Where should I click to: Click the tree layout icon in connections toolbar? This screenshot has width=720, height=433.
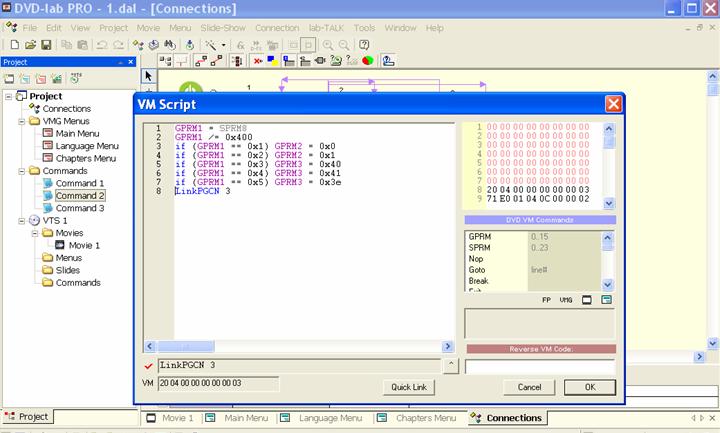(165, 61)
